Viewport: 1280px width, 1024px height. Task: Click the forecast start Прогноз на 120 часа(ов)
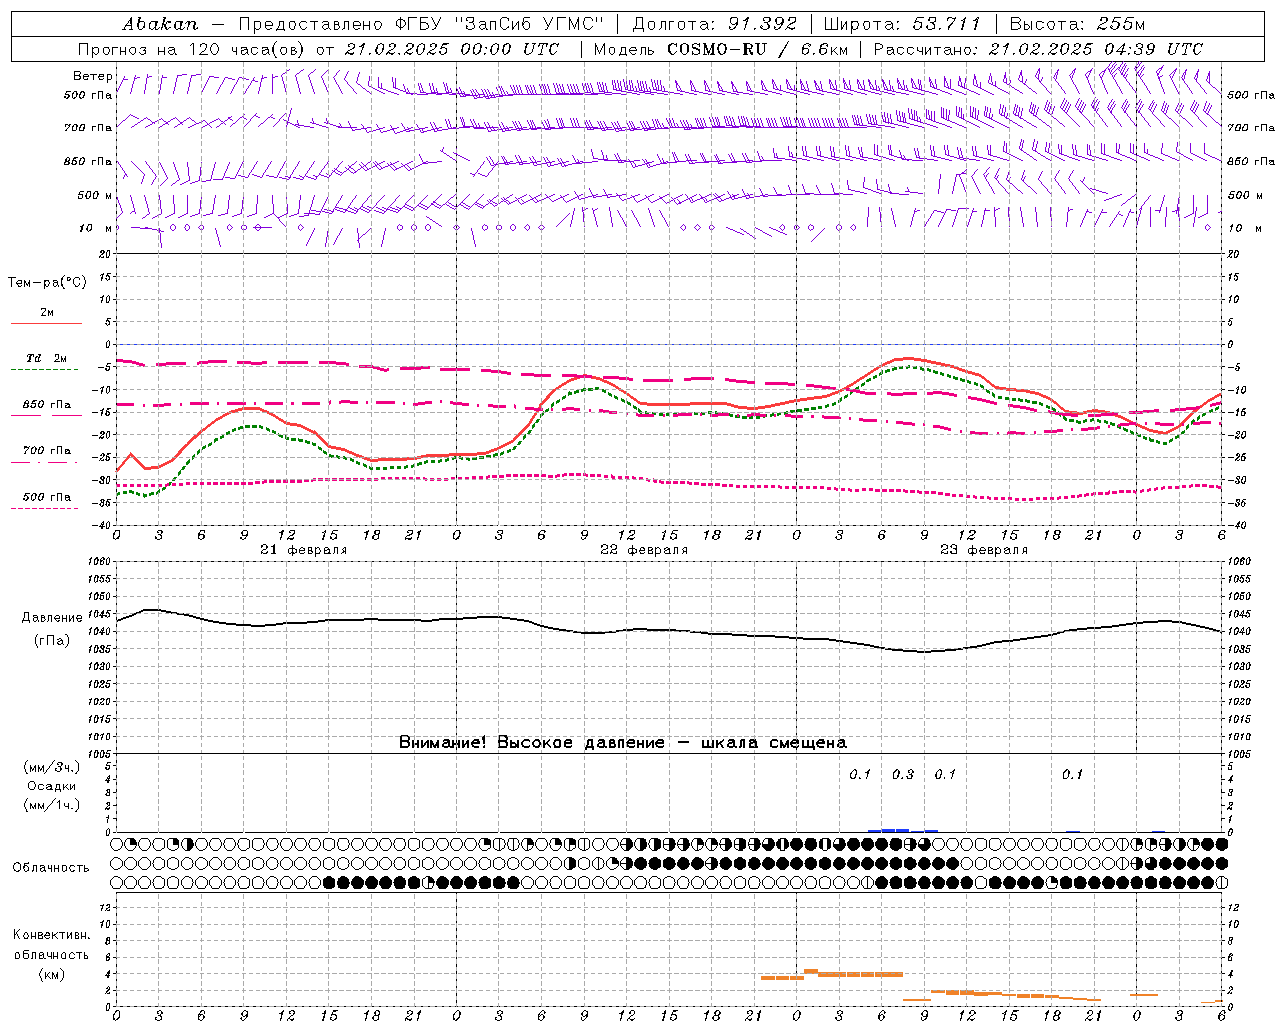192,49
